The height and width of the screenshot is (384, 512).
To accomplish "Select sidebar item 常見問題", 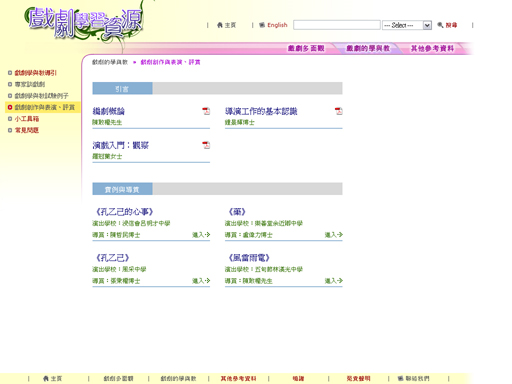I will 27,130.
